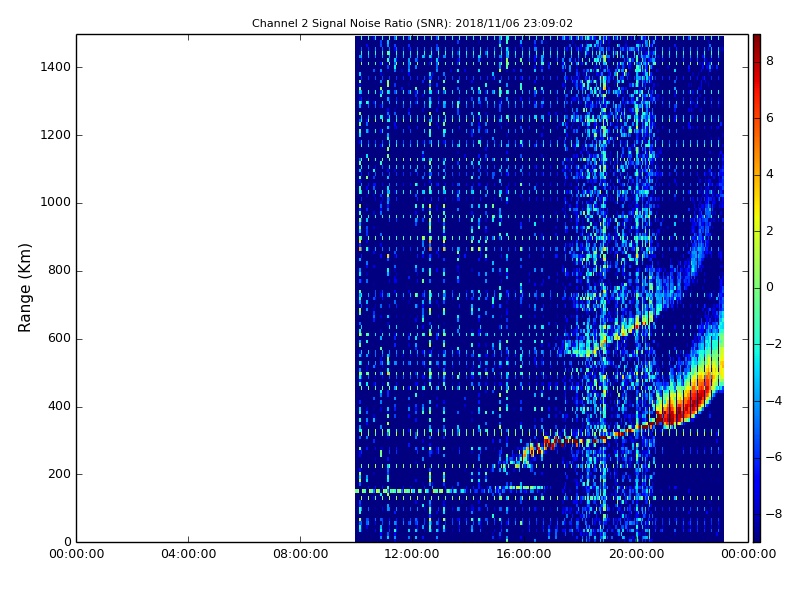800x600 pixels.
Task: Click the x-axis tick label 08:00:00
Action: [x=301, y=554]
